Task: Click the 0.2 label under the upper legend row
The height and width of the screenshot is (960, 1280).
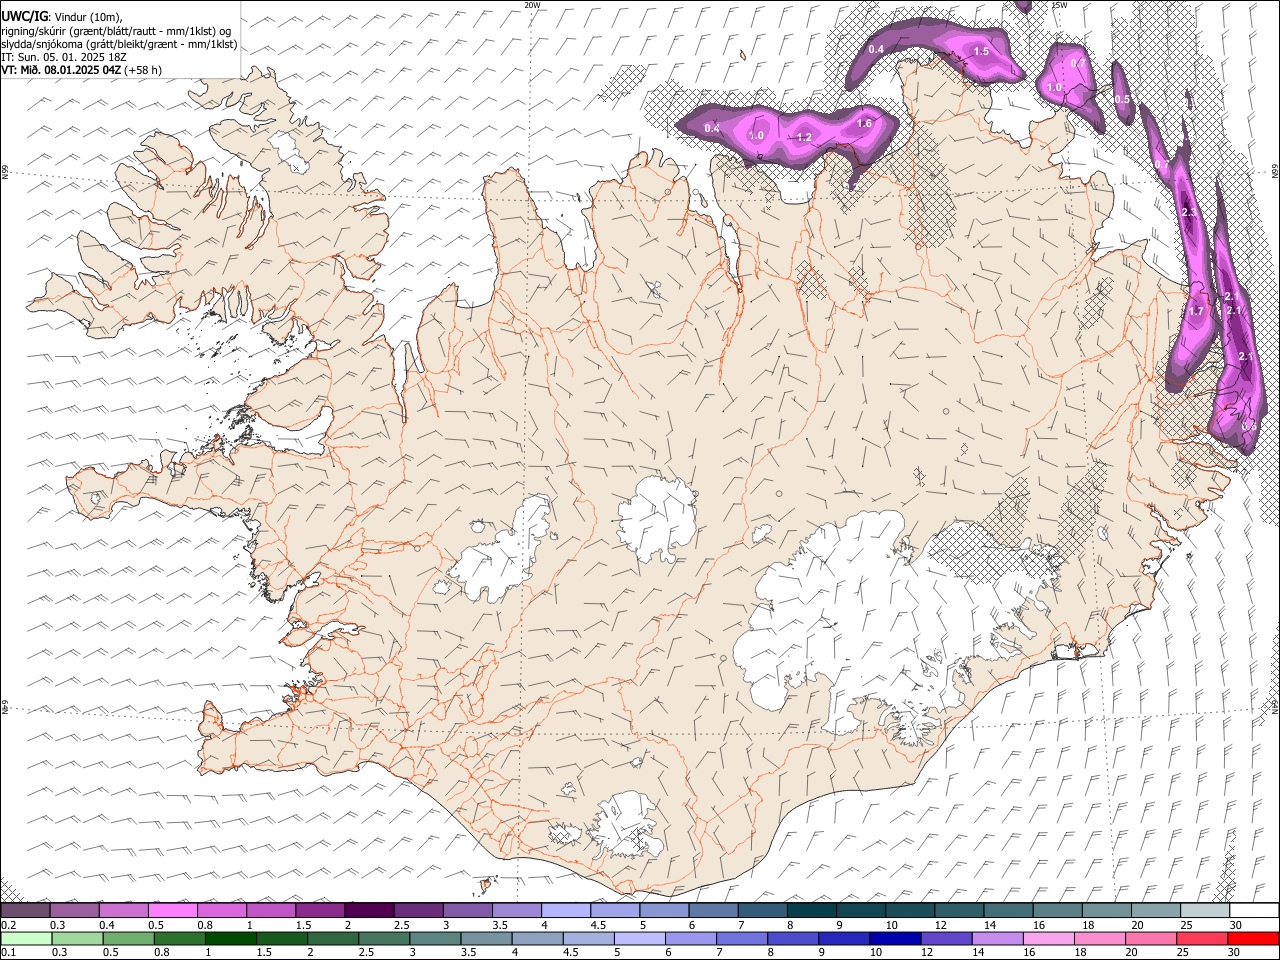Action: tap(7, 925)
